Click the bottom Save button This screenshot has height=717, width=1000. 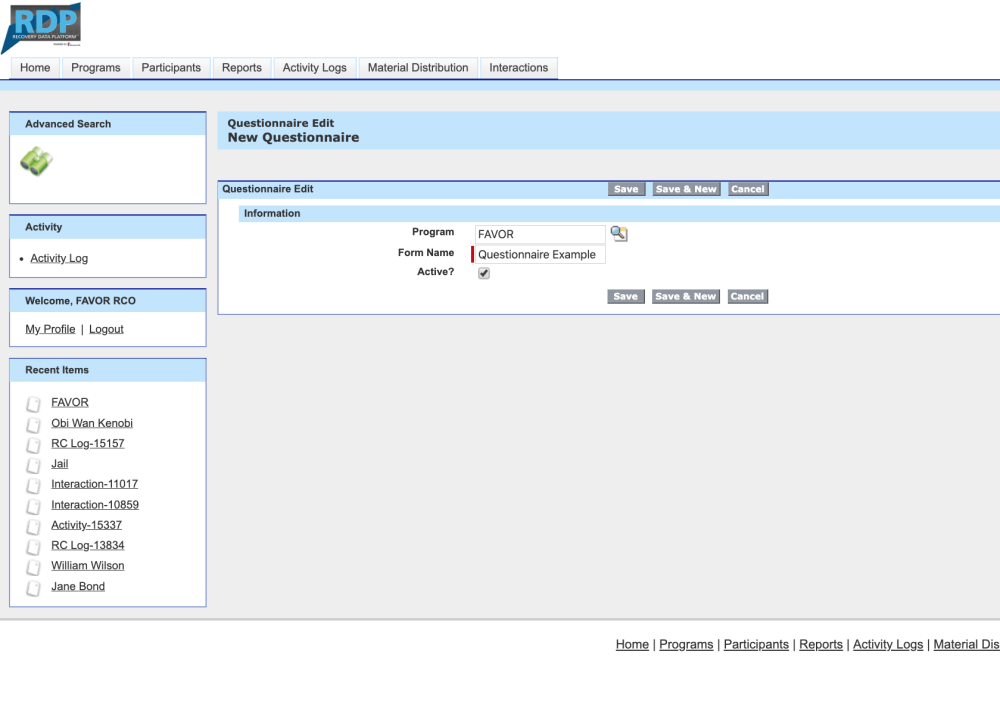click(x=626, y=296)
